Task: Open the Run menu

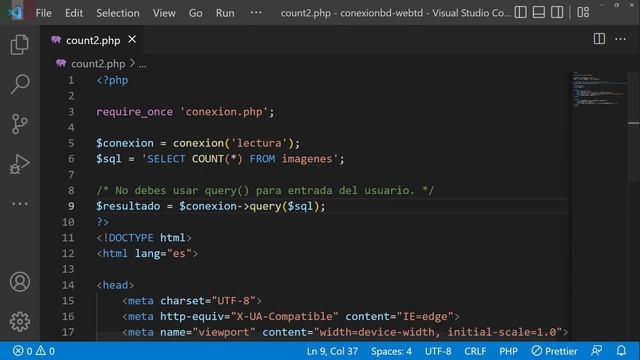Action: coord(225,13)
